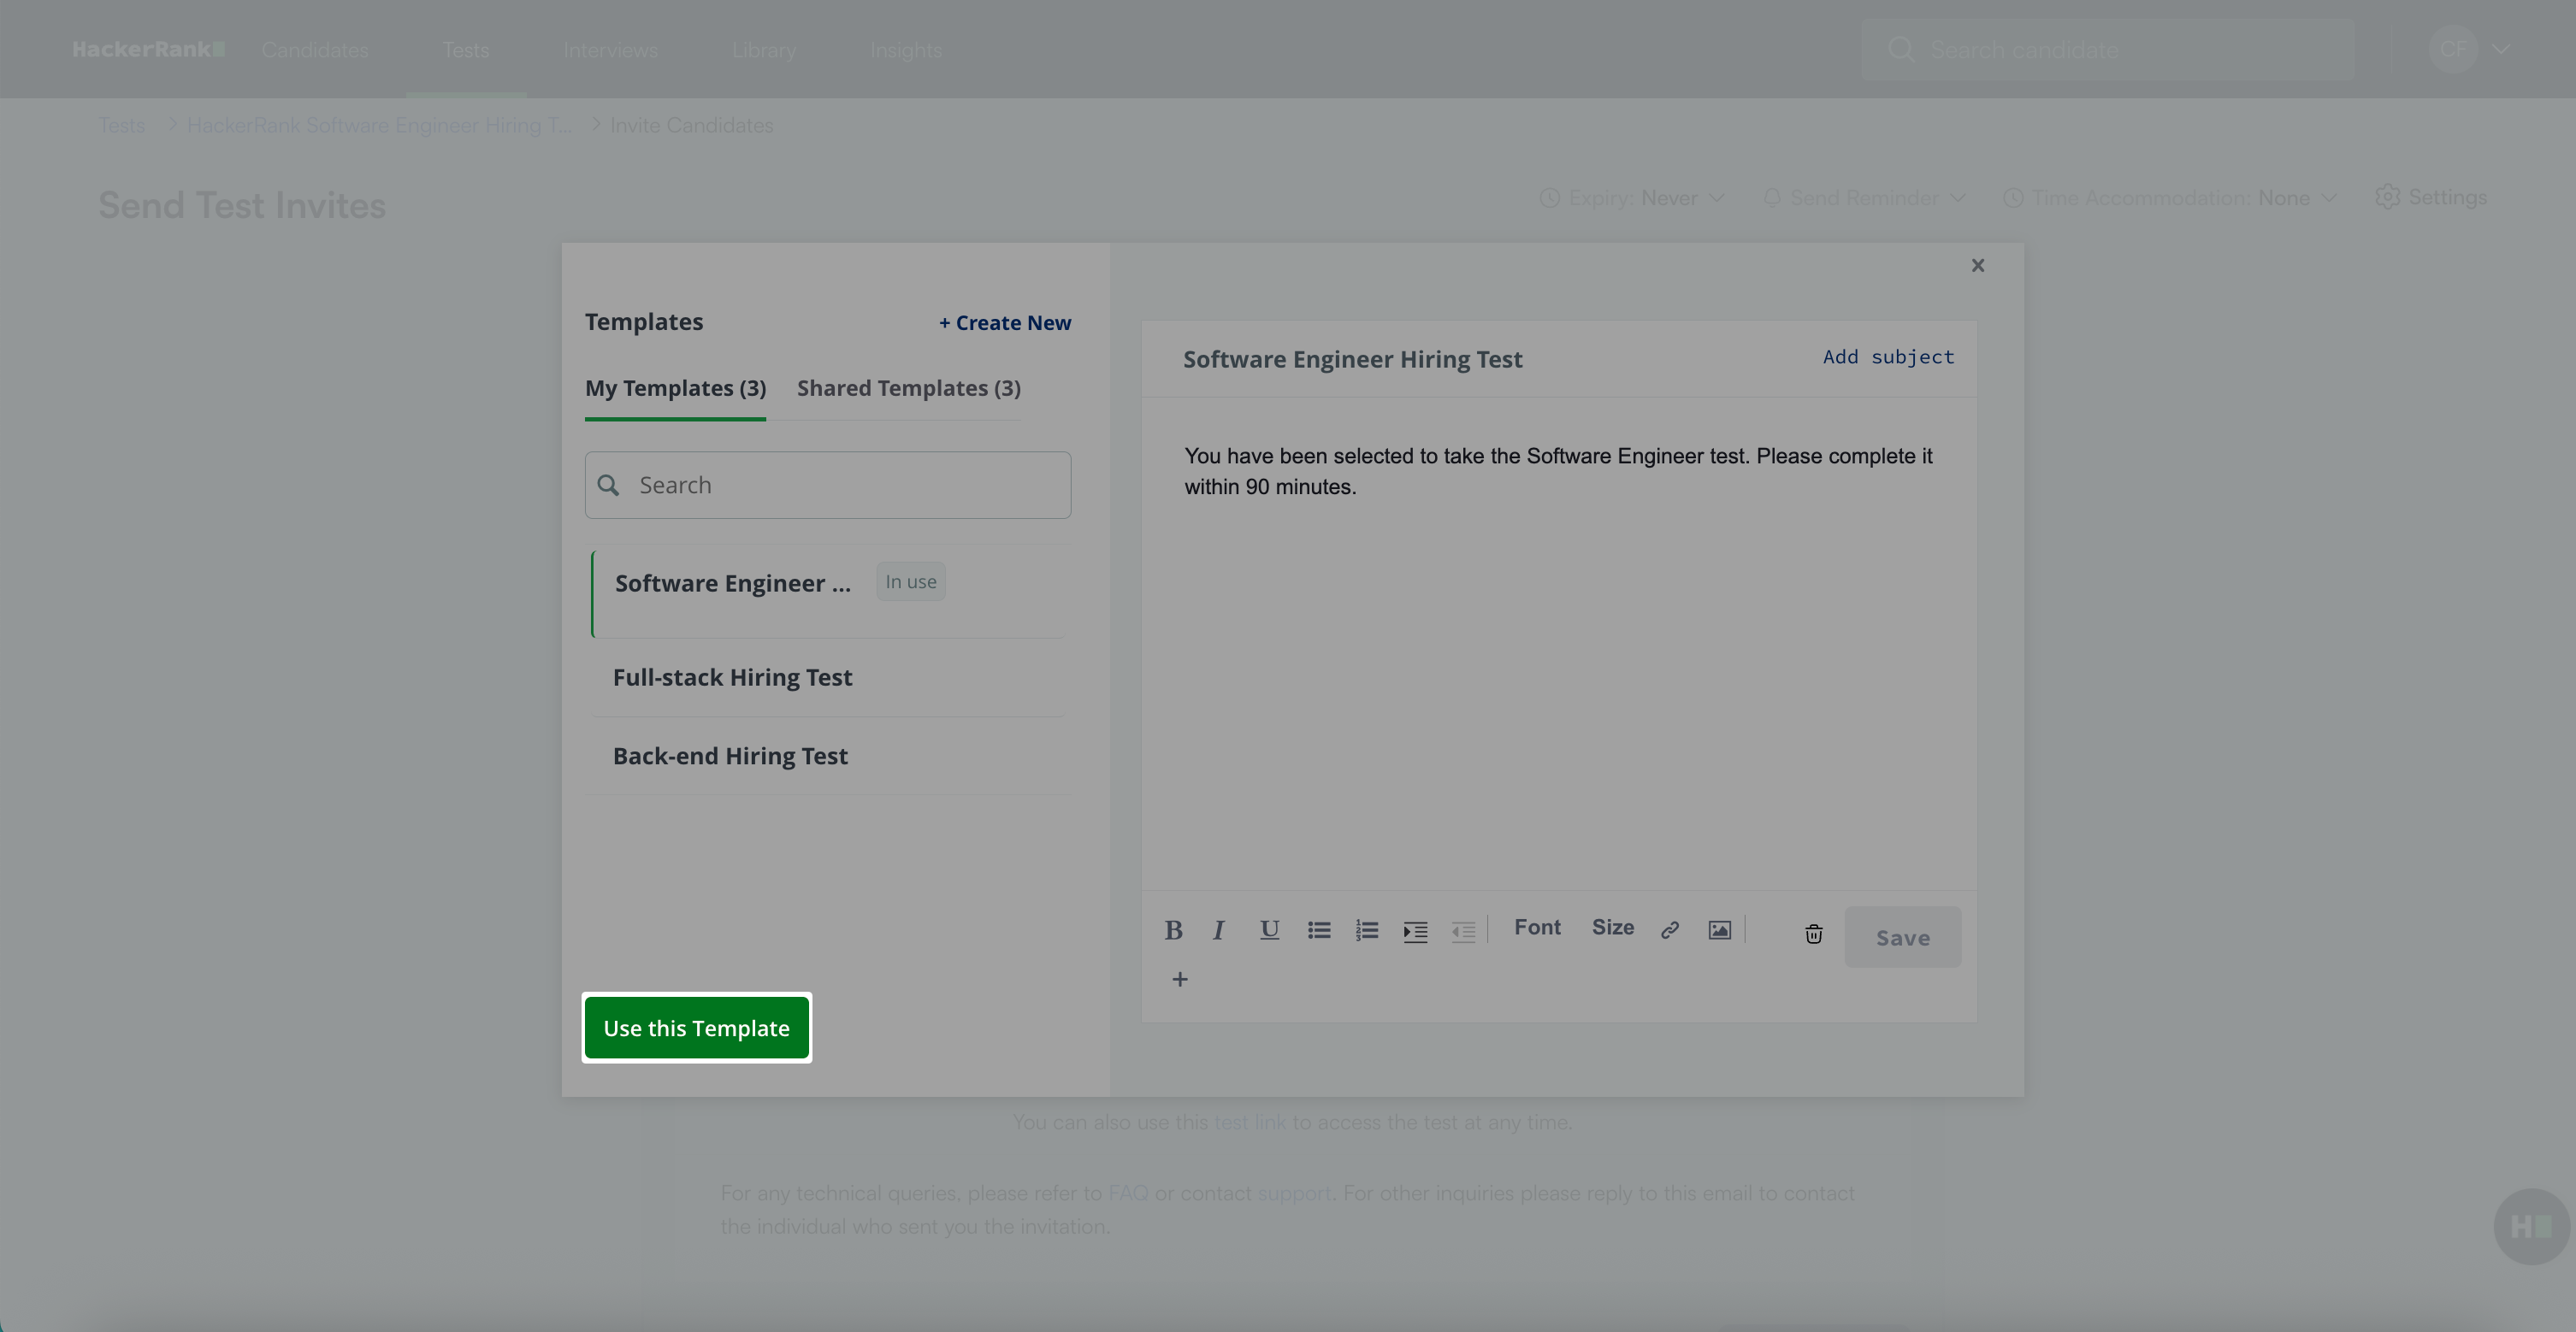Click the + Create New link
2576x1332 pixels.
[x=1004, y=322]
